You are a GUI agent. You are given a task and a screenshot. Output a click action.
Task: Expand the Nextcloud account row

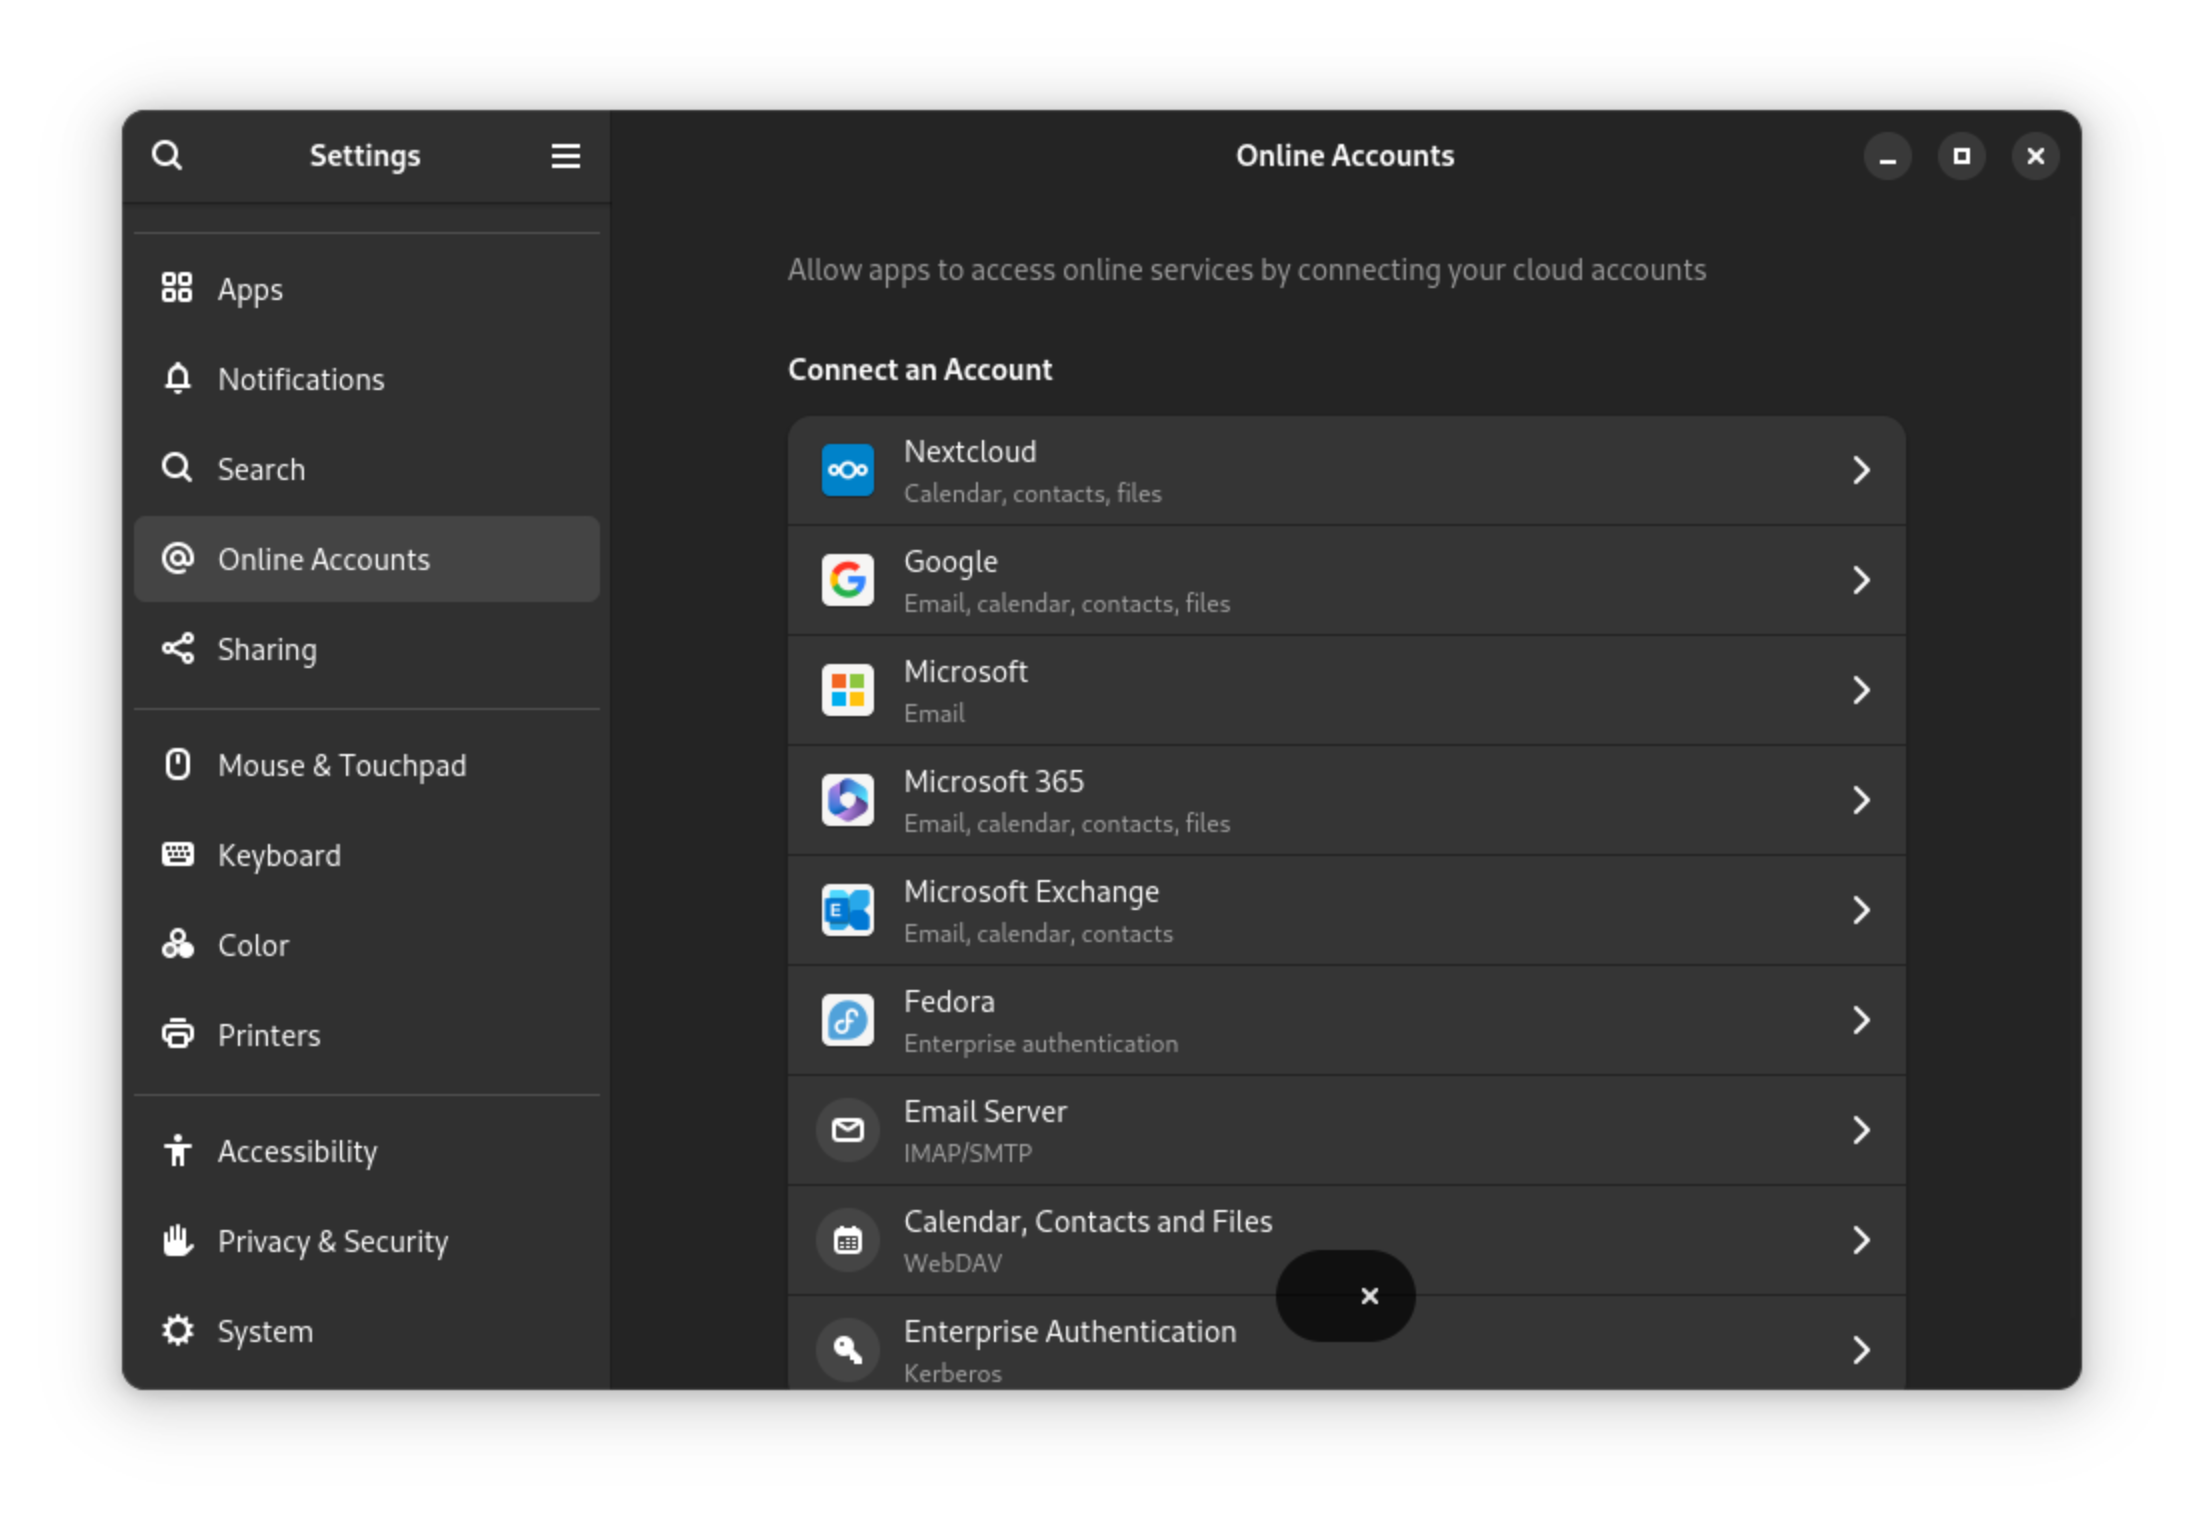(1861, 469)
